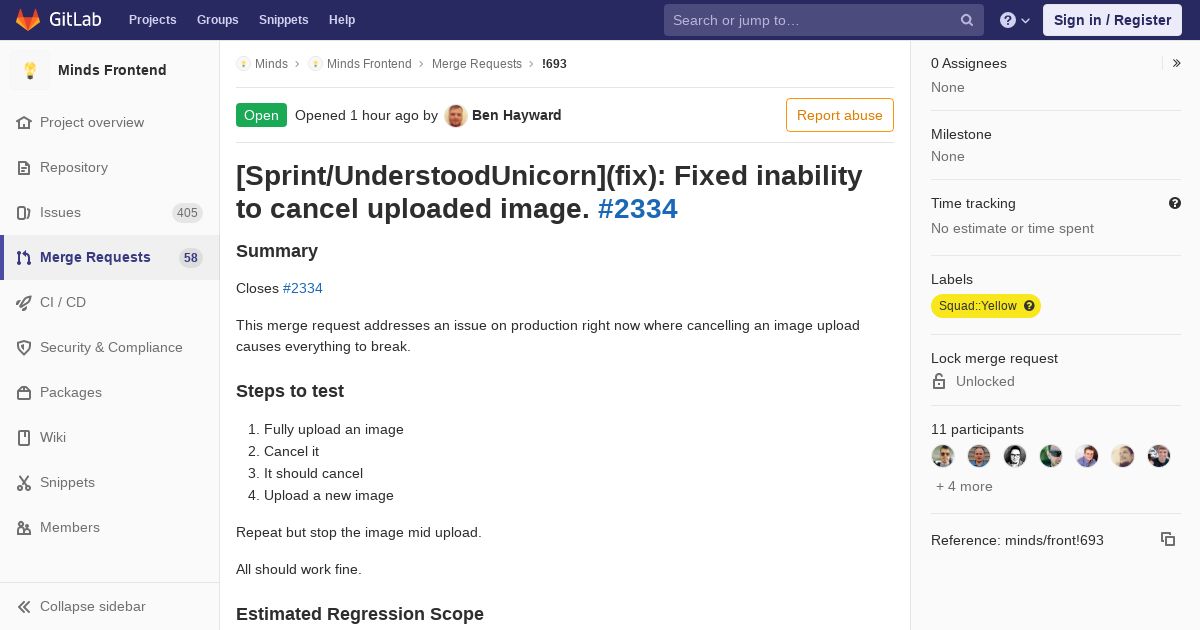
Task: Open the Minds Frontend lightbulb avatar
Action: (x=30, y=70)
